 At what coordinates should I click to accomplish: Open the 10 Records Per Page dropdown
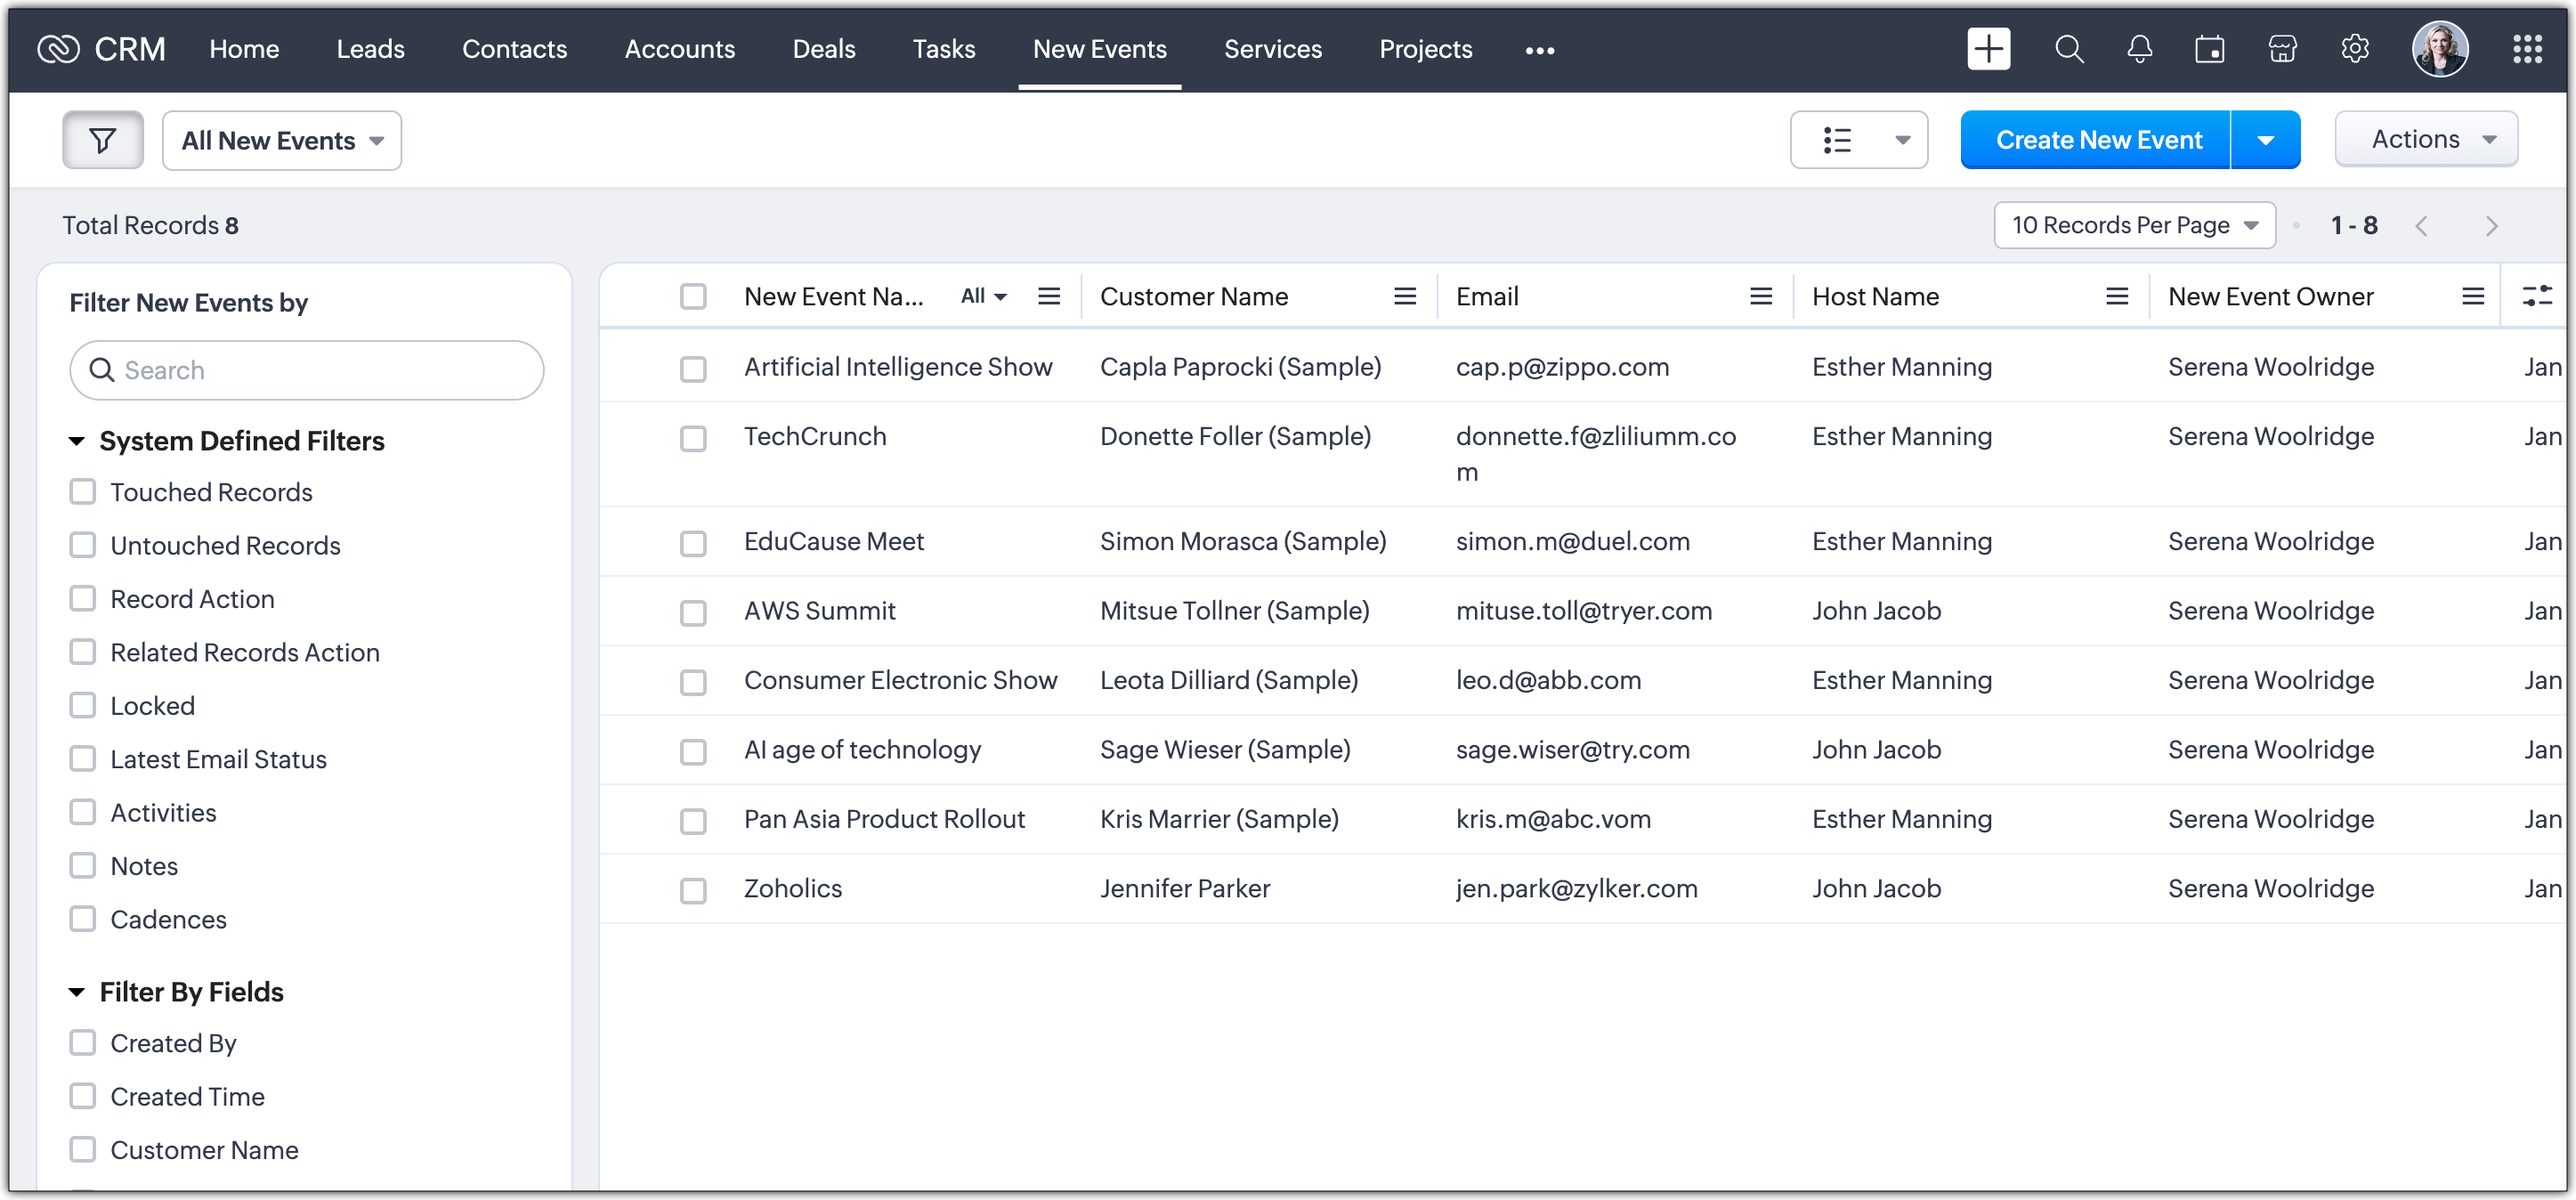pos(2134,225)
